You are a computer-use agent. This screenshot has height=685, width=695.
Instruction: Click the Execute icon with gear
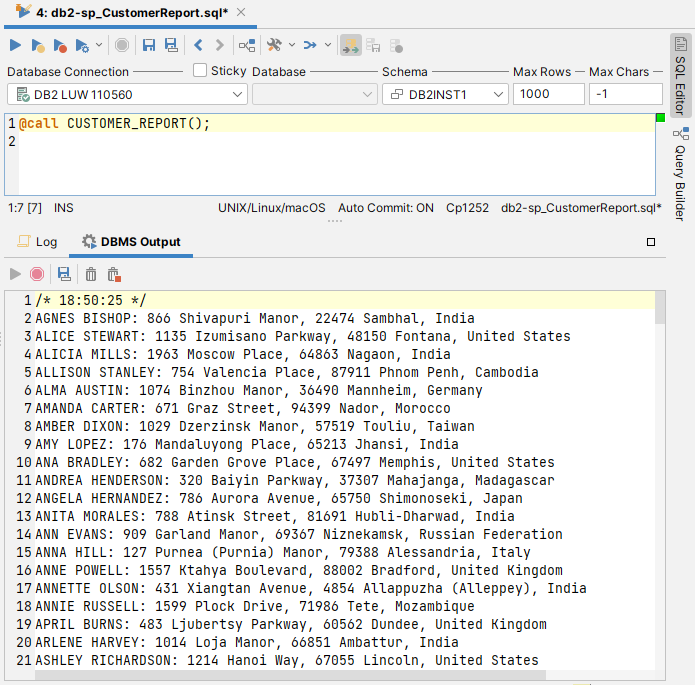(x=82, y=46)
